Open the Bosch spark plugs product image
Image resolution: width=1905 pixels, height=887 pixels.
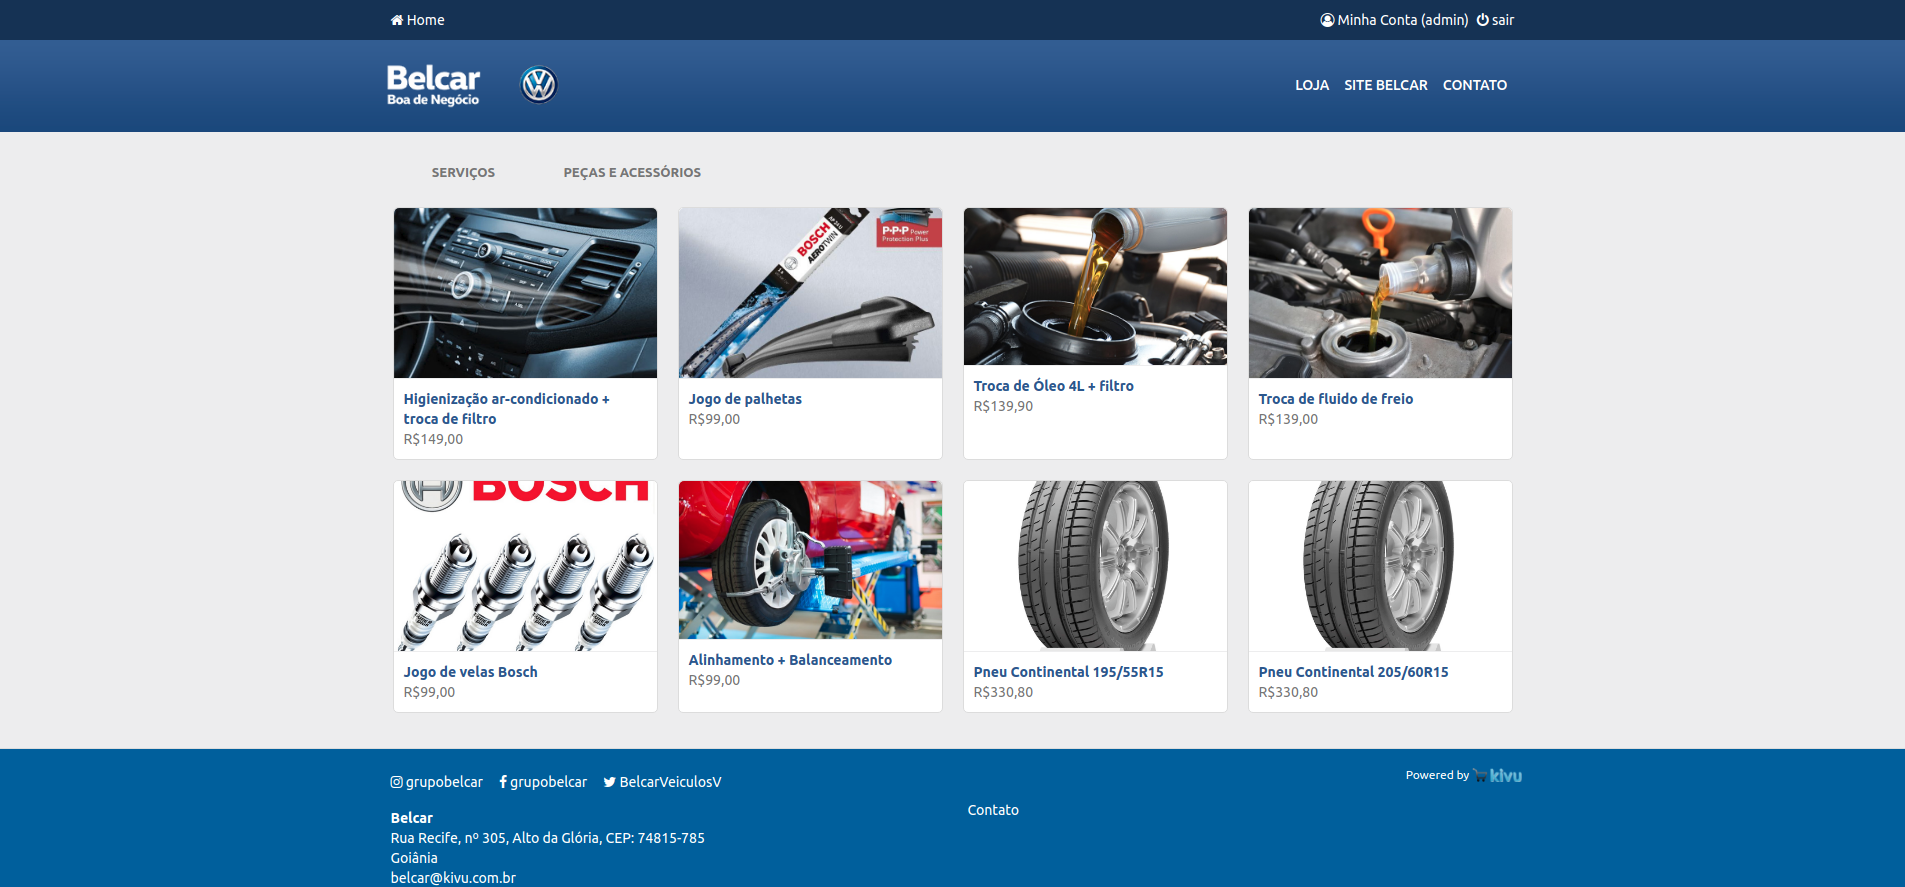click(x=525, y=566)
